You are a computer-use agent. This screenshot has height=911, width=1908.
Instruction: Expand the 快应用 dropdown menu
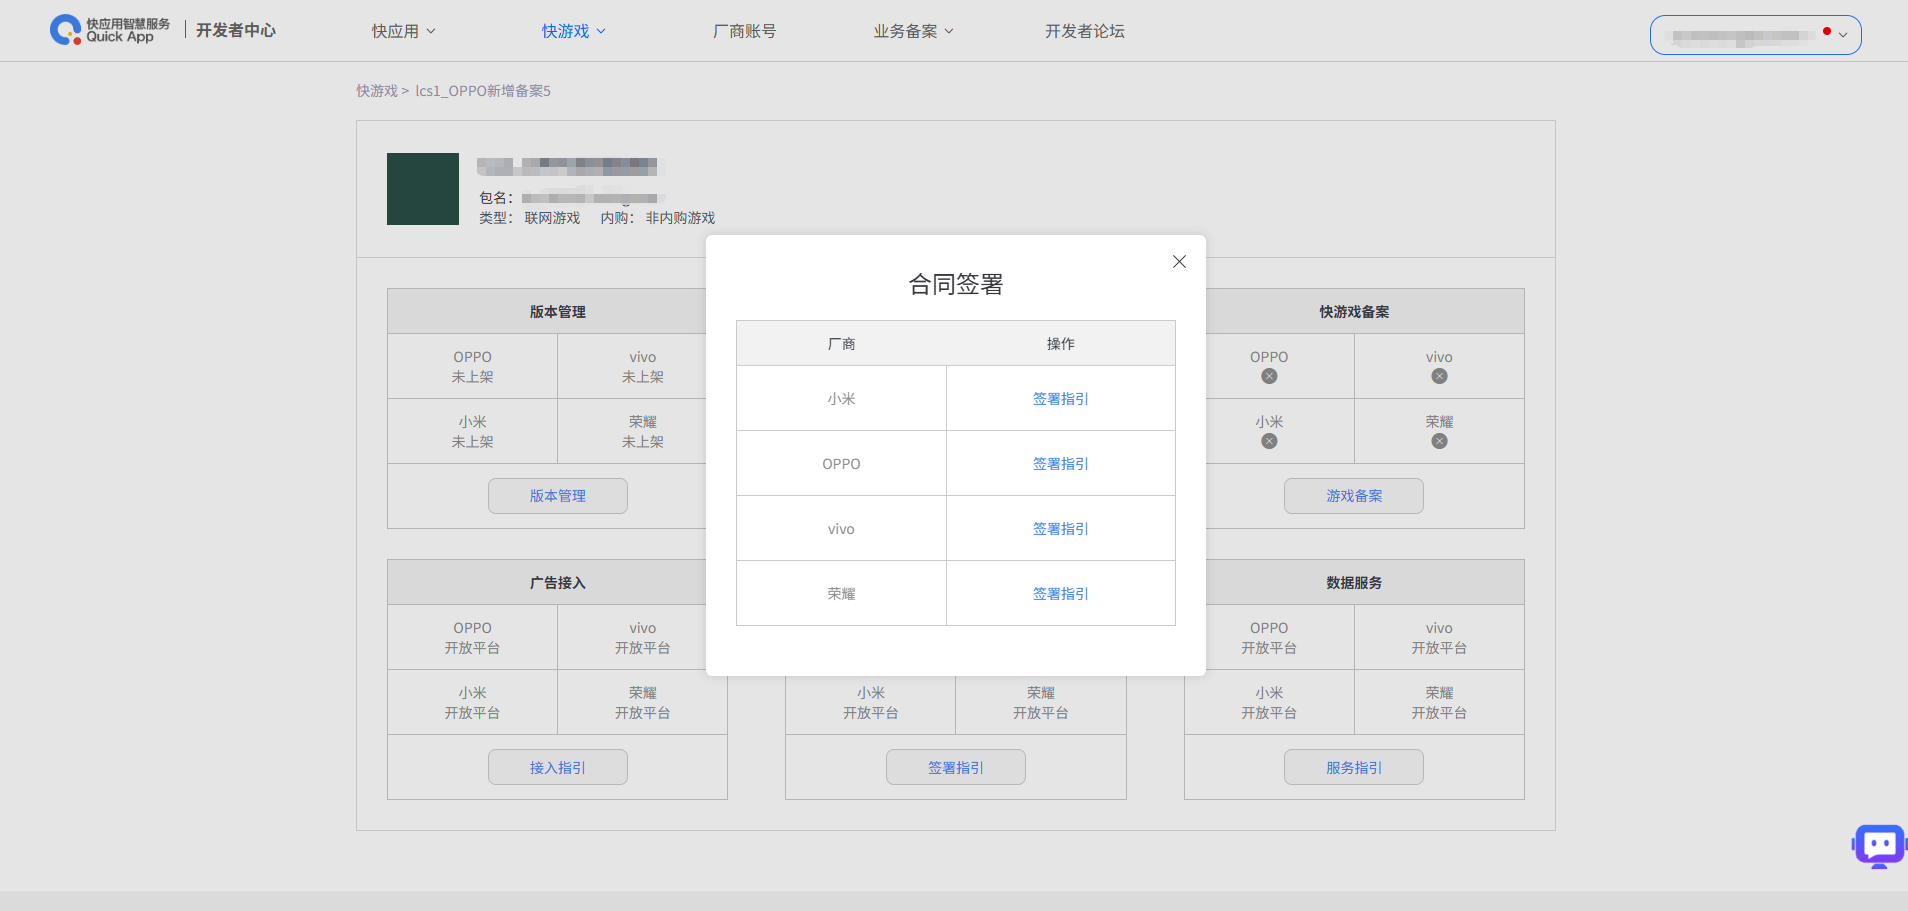click(x=403, y=31)
